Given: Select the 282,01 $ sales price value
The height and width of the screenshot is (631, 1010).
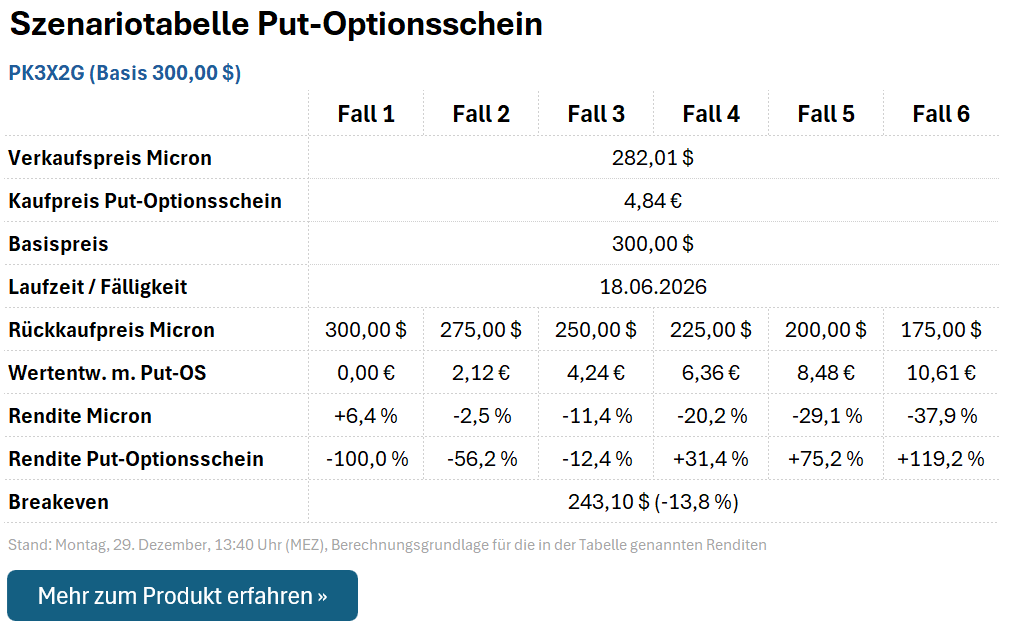Looking at the screenshot, I should (655, 157).
